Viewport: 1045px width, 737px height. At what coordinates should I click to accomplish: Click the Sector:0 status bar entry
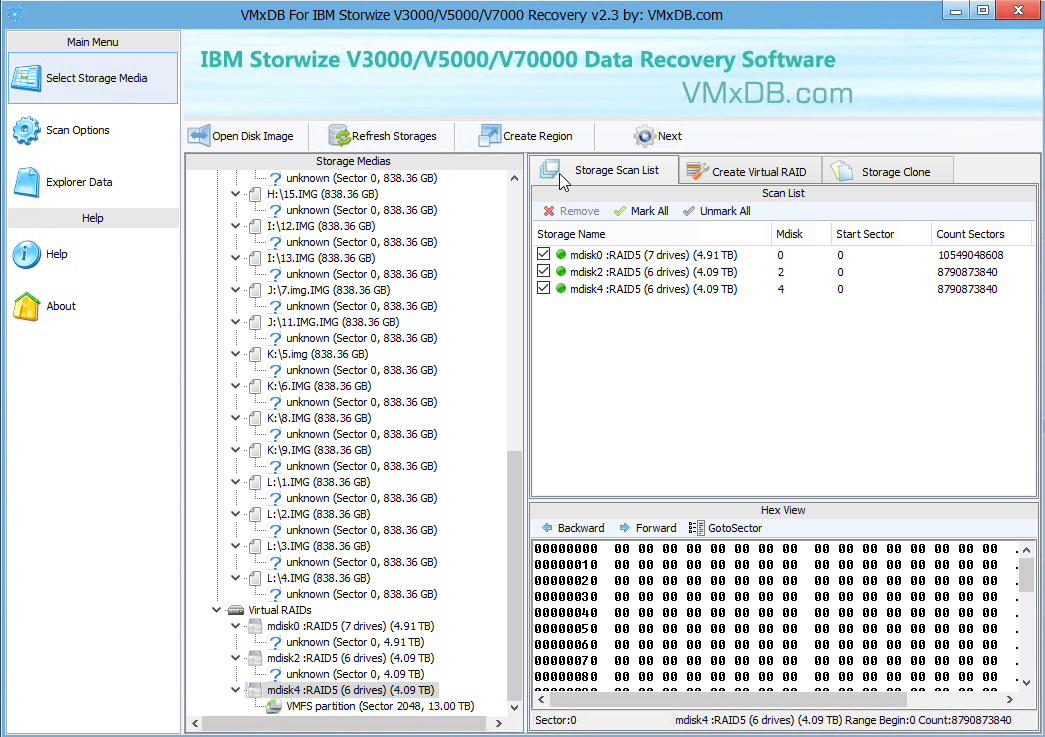pos(556,720)
